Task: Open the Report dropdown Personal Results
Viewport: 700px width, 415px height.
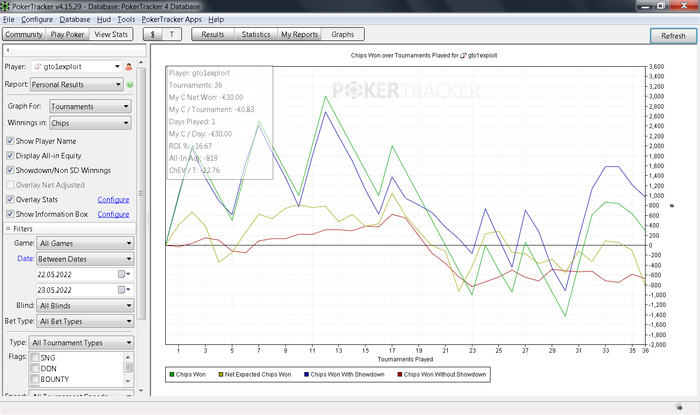Action: (x=76, y=84)
